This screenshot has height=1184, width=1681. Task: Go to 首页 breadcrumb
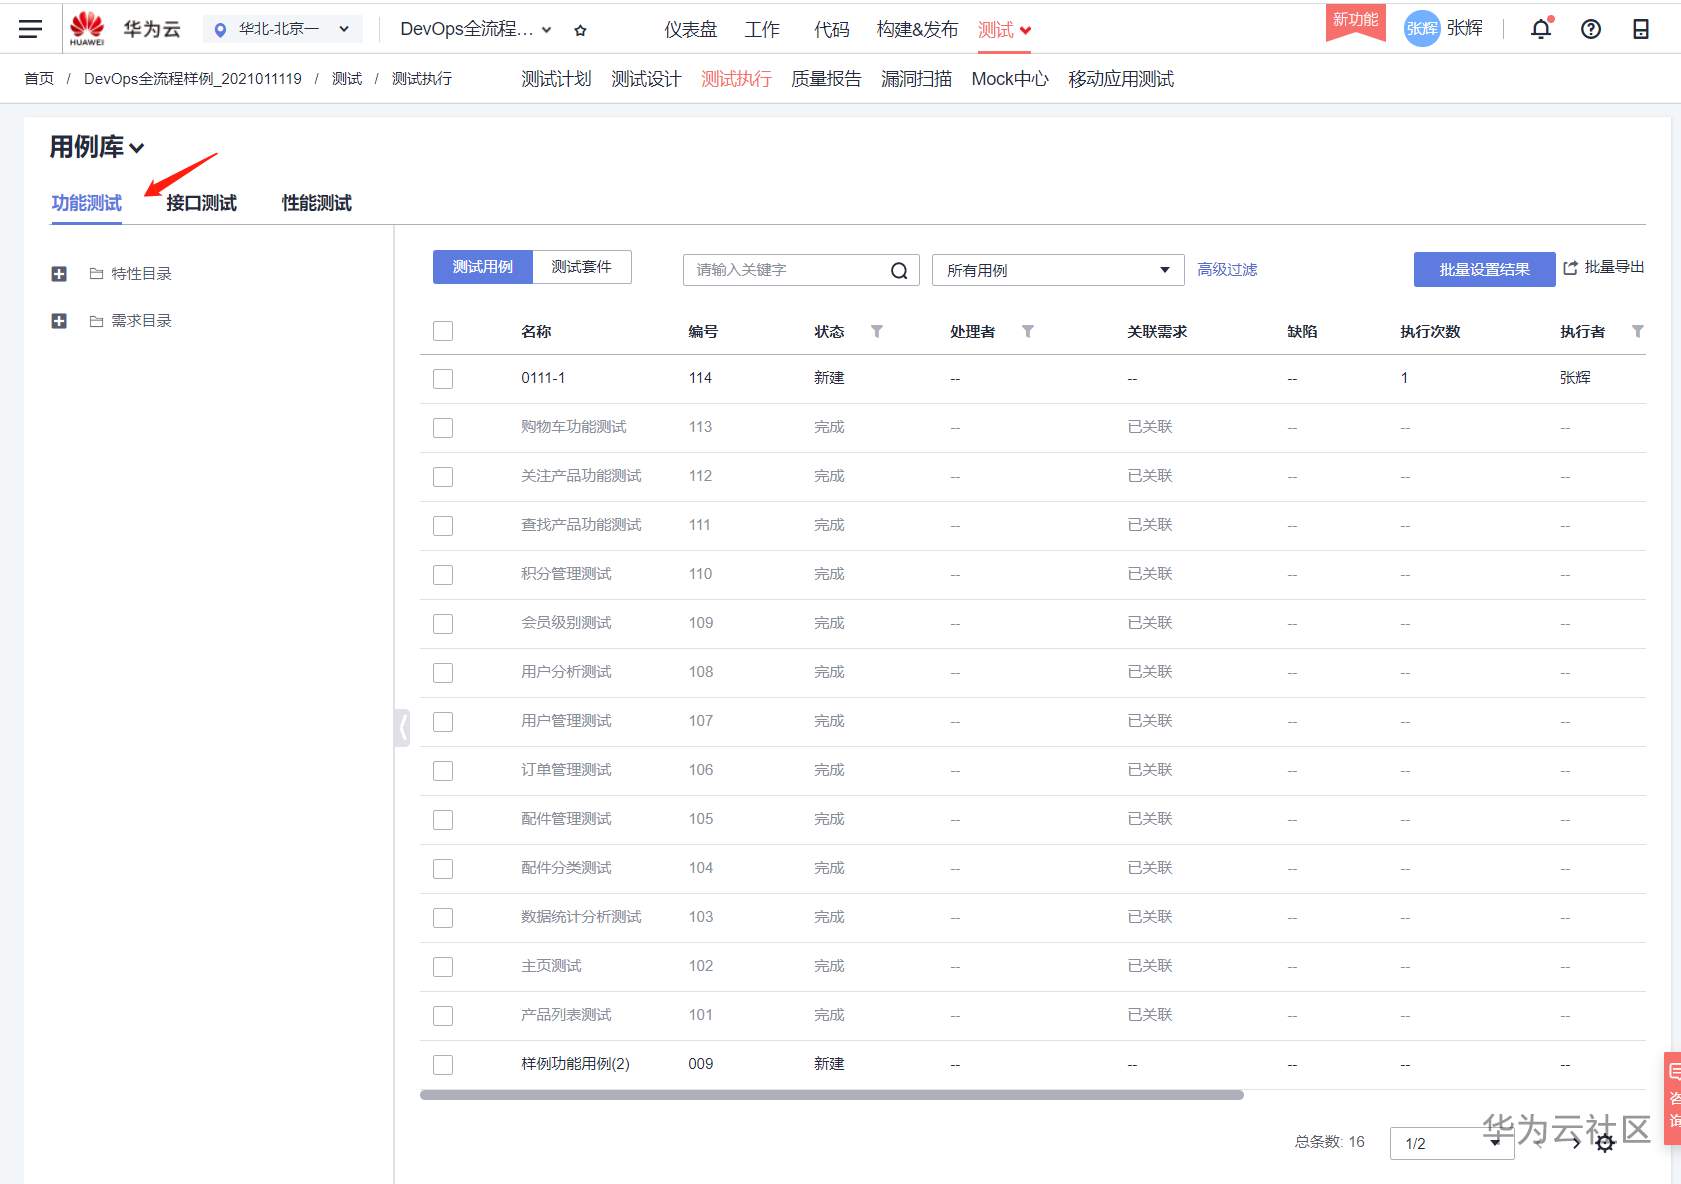39,79
